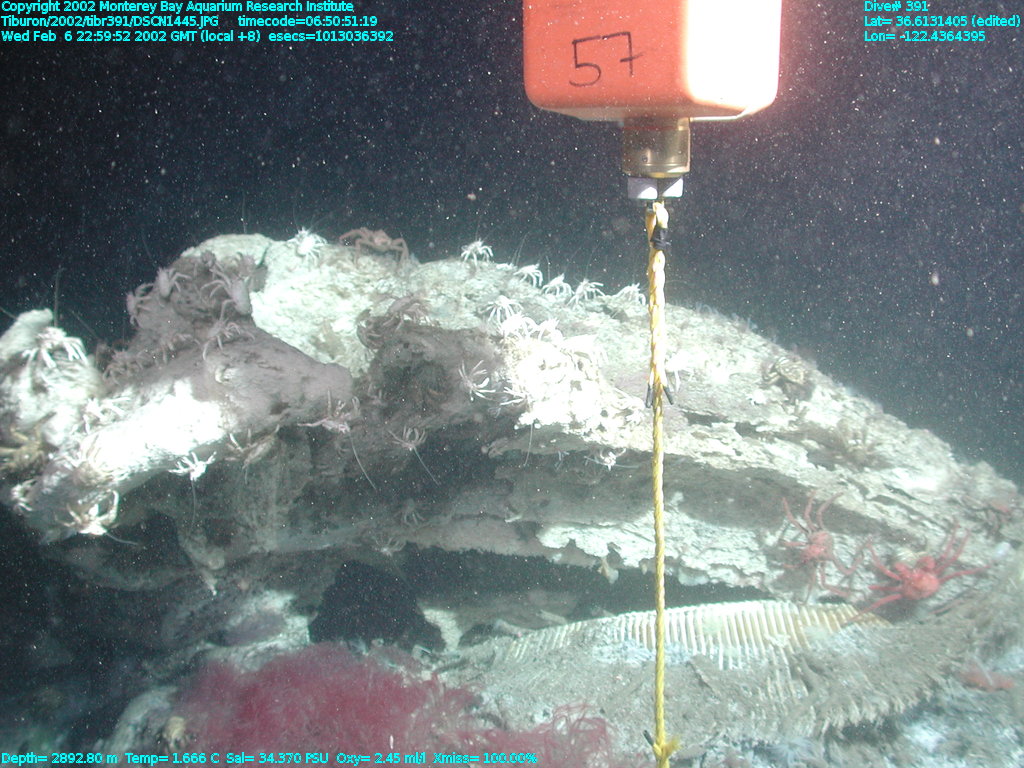This screenshot has height=768, width=1024.
Task: Click the Lon= -122.4364395 reading
Action: click(x=925, y=36)
